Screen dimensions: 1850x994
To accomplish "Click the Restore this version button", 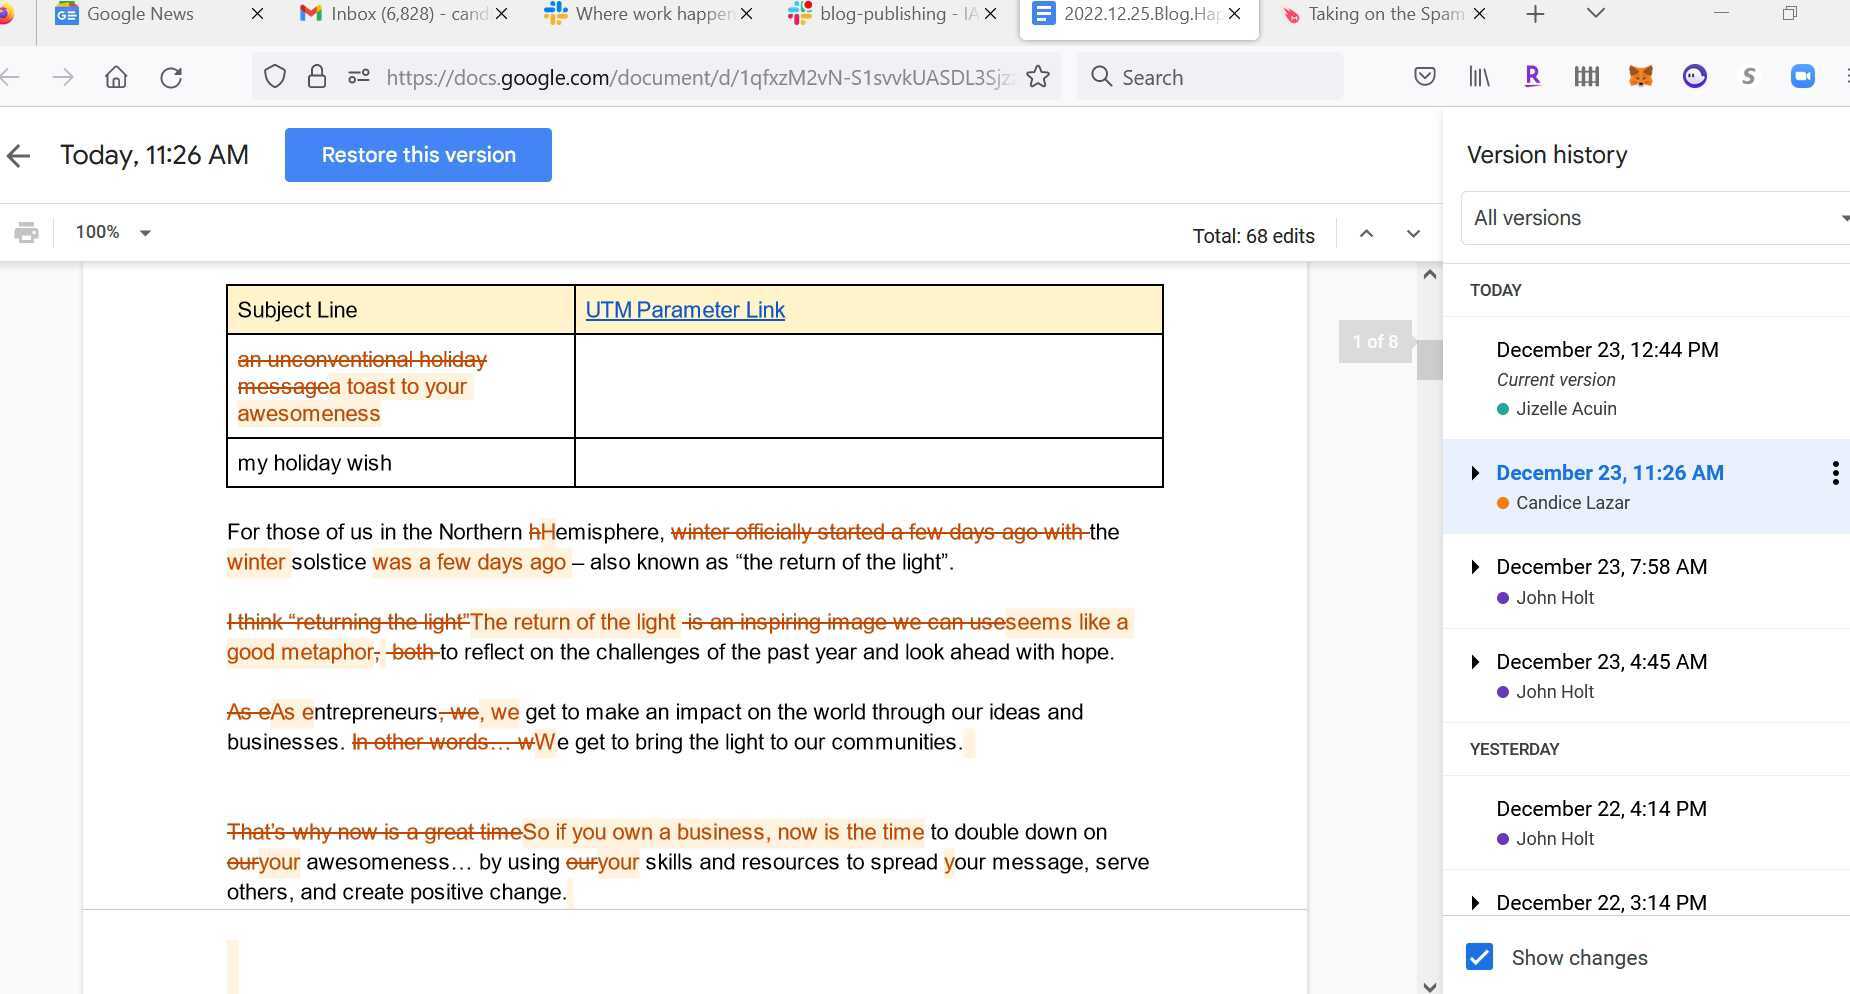I will pyautogui.click(x=418, y=155).
